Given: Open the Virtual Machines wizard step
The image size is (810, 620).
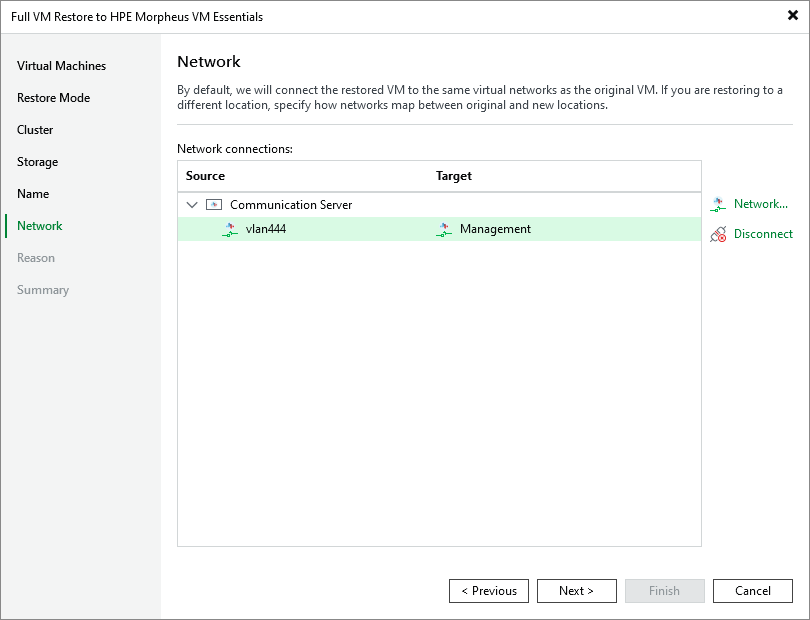Looking at the screenshot, I should coord(61,66).
